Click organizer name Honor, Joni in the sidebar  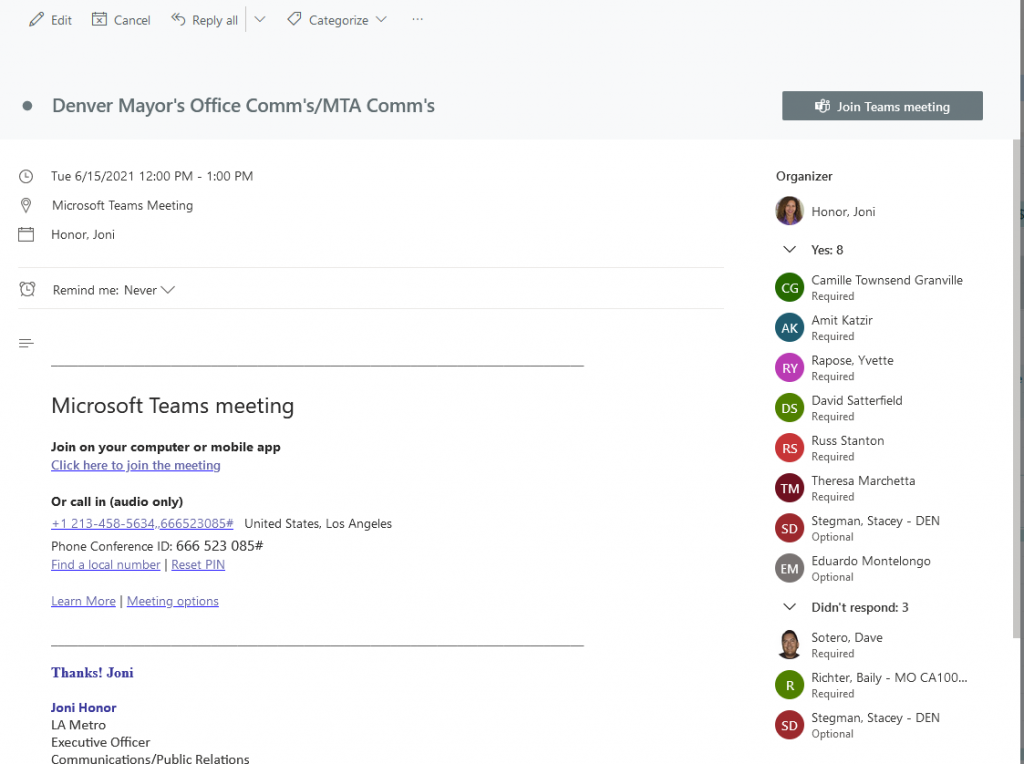pos(843,212)
